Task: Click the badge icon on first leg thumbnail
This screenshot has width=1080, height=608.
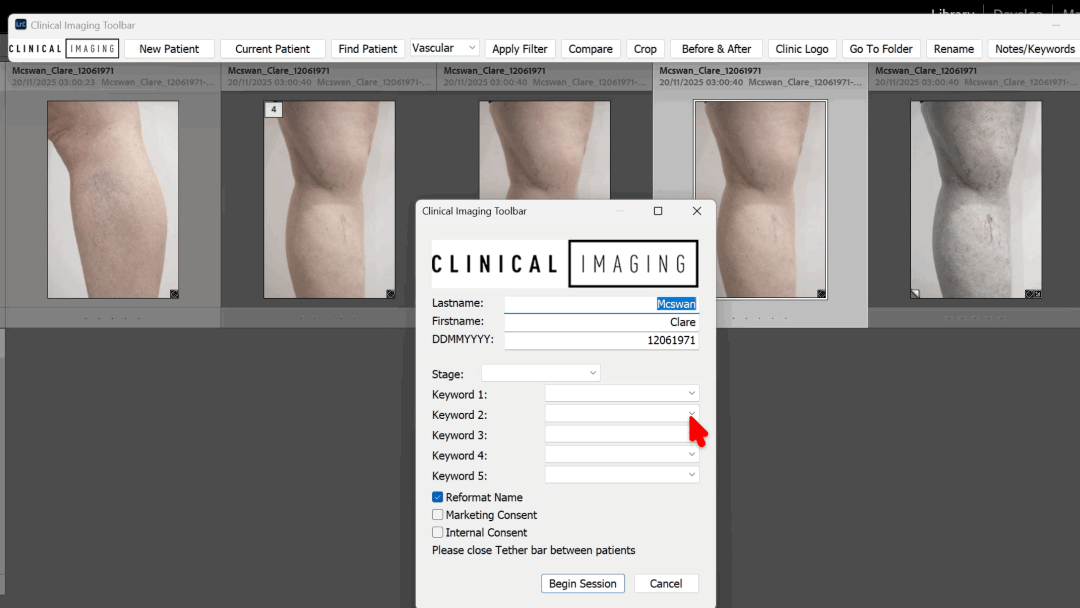Action: click(174, 294)
